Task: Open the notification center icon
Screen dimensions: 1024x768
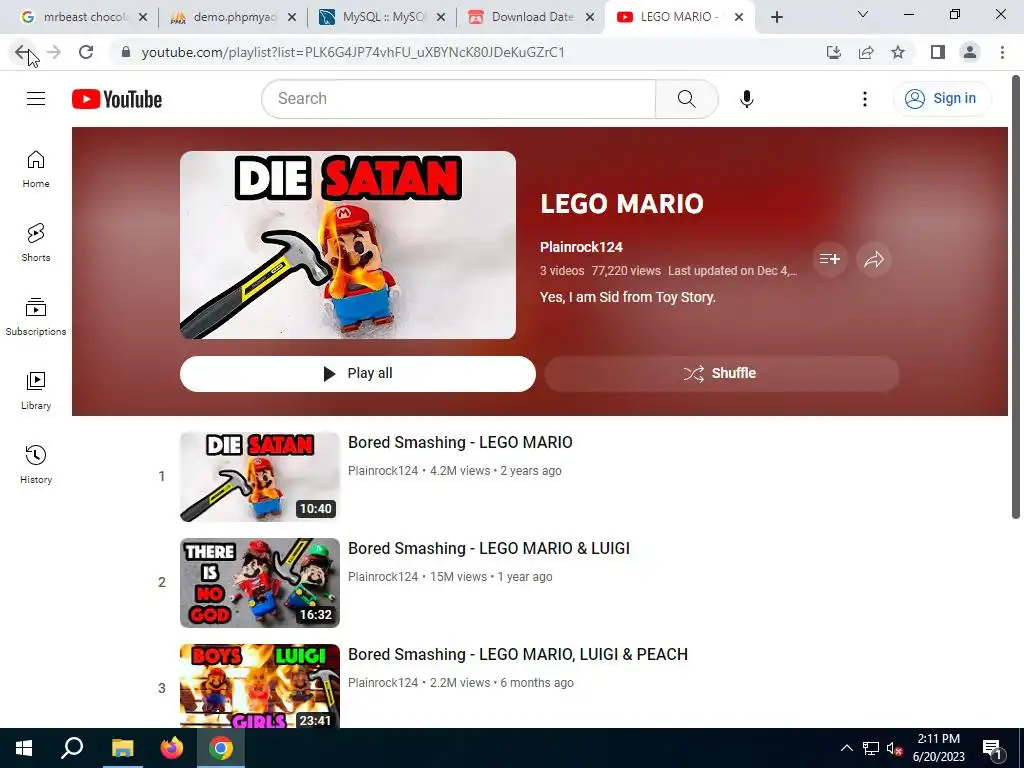Action: coord(993,748)
